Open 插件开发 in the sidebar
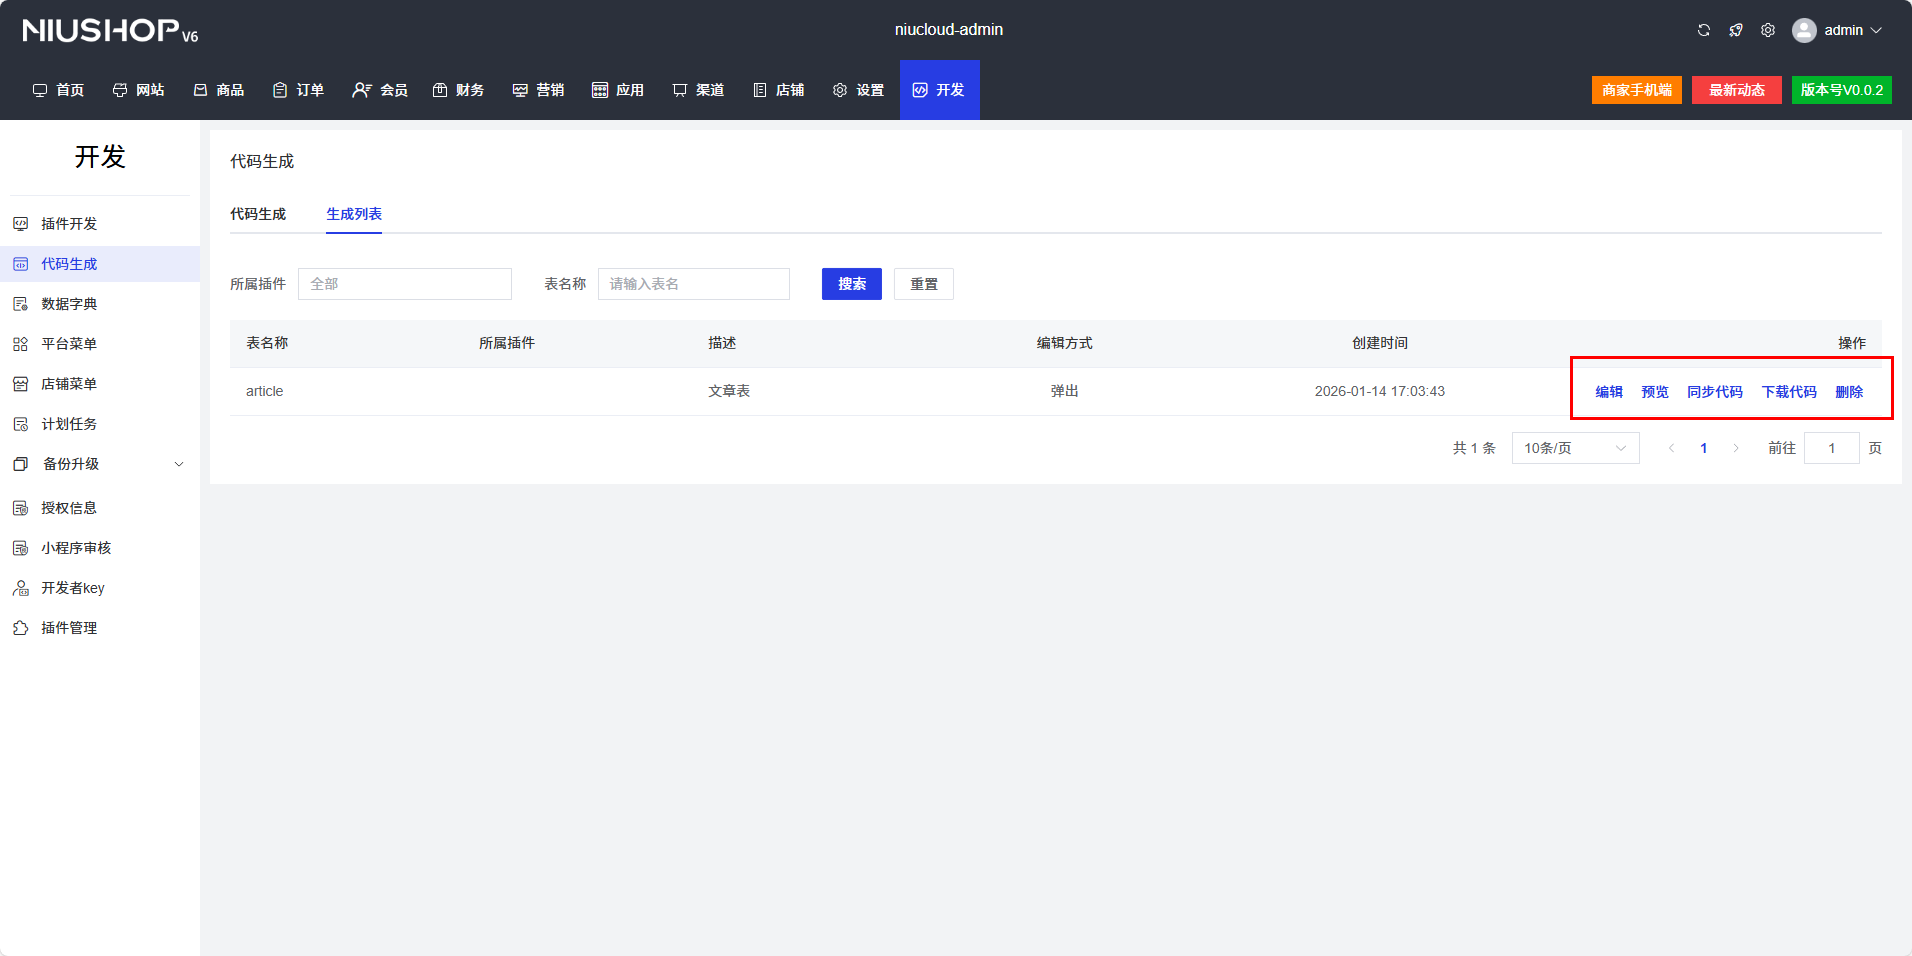Viewport: 1912px width, 956px height. [69, 224]
